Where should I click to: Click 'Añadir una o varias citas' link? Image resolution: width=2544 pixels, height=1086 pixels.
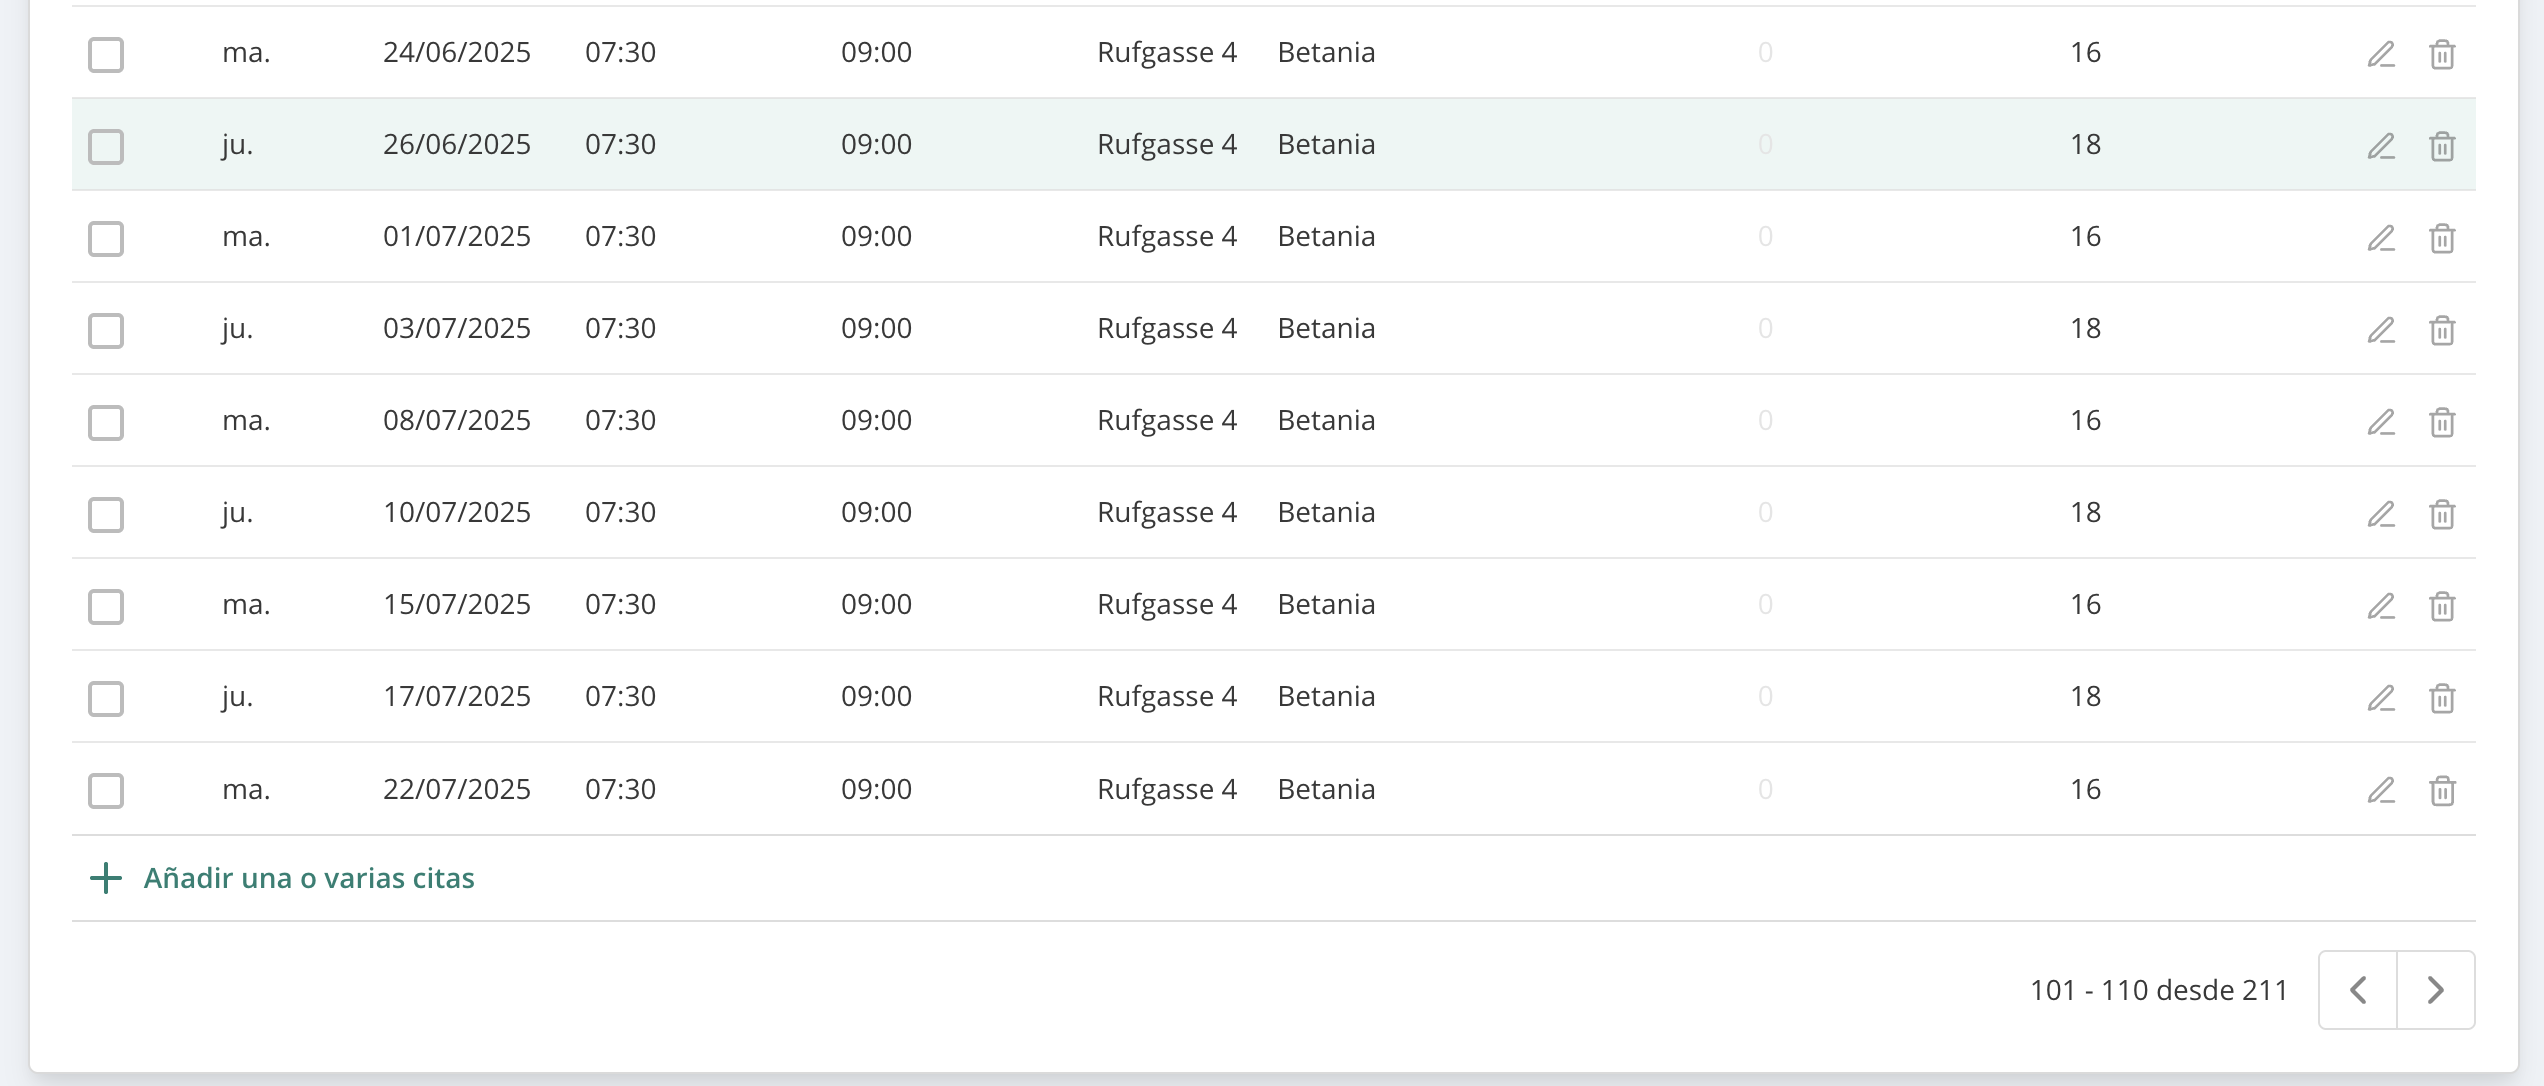click(309, 878)
